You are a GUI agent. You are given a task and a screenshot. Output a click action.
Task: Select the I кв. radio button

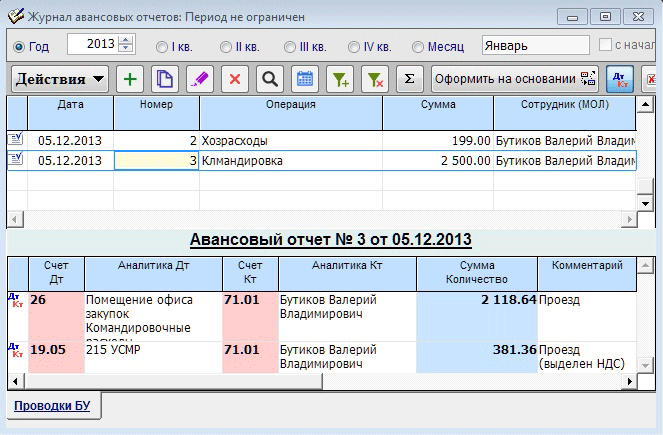point(162,47)
